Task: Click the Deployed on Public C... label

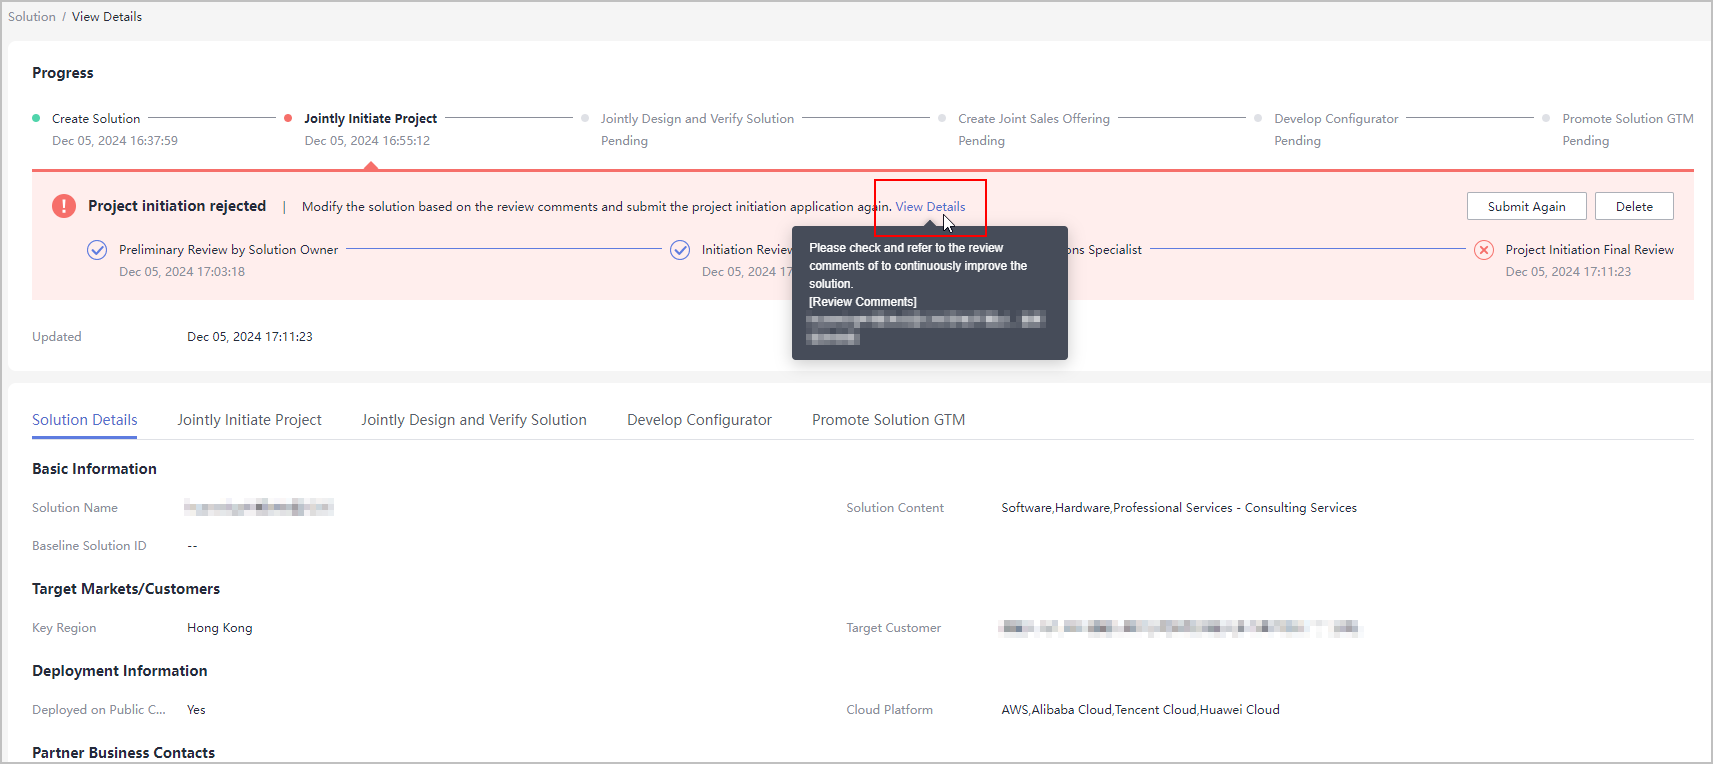Action: 99,710
